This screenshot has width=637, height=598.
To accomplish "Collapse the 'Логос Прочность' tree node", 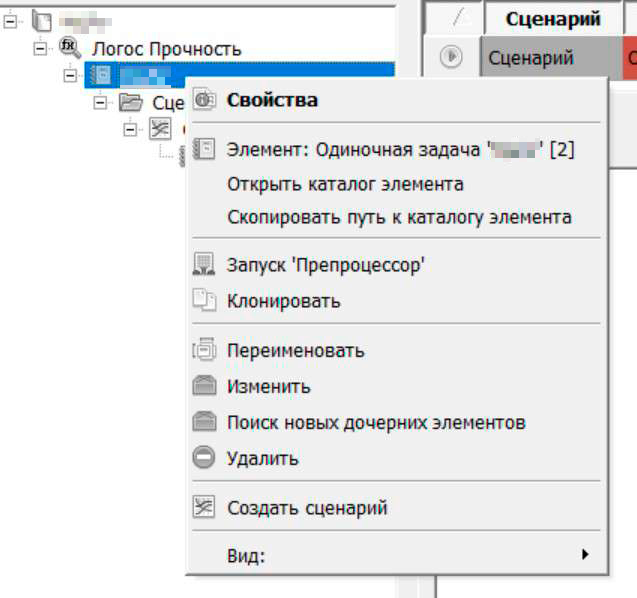I will (40, 48).
